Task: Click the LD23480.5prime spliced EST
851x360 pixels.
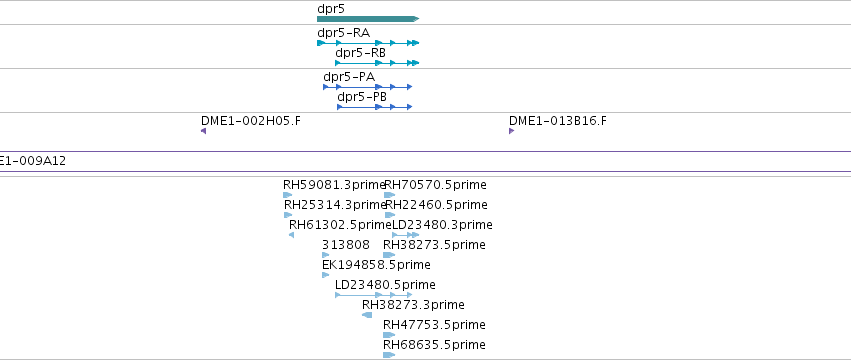Action: (373, 295)
